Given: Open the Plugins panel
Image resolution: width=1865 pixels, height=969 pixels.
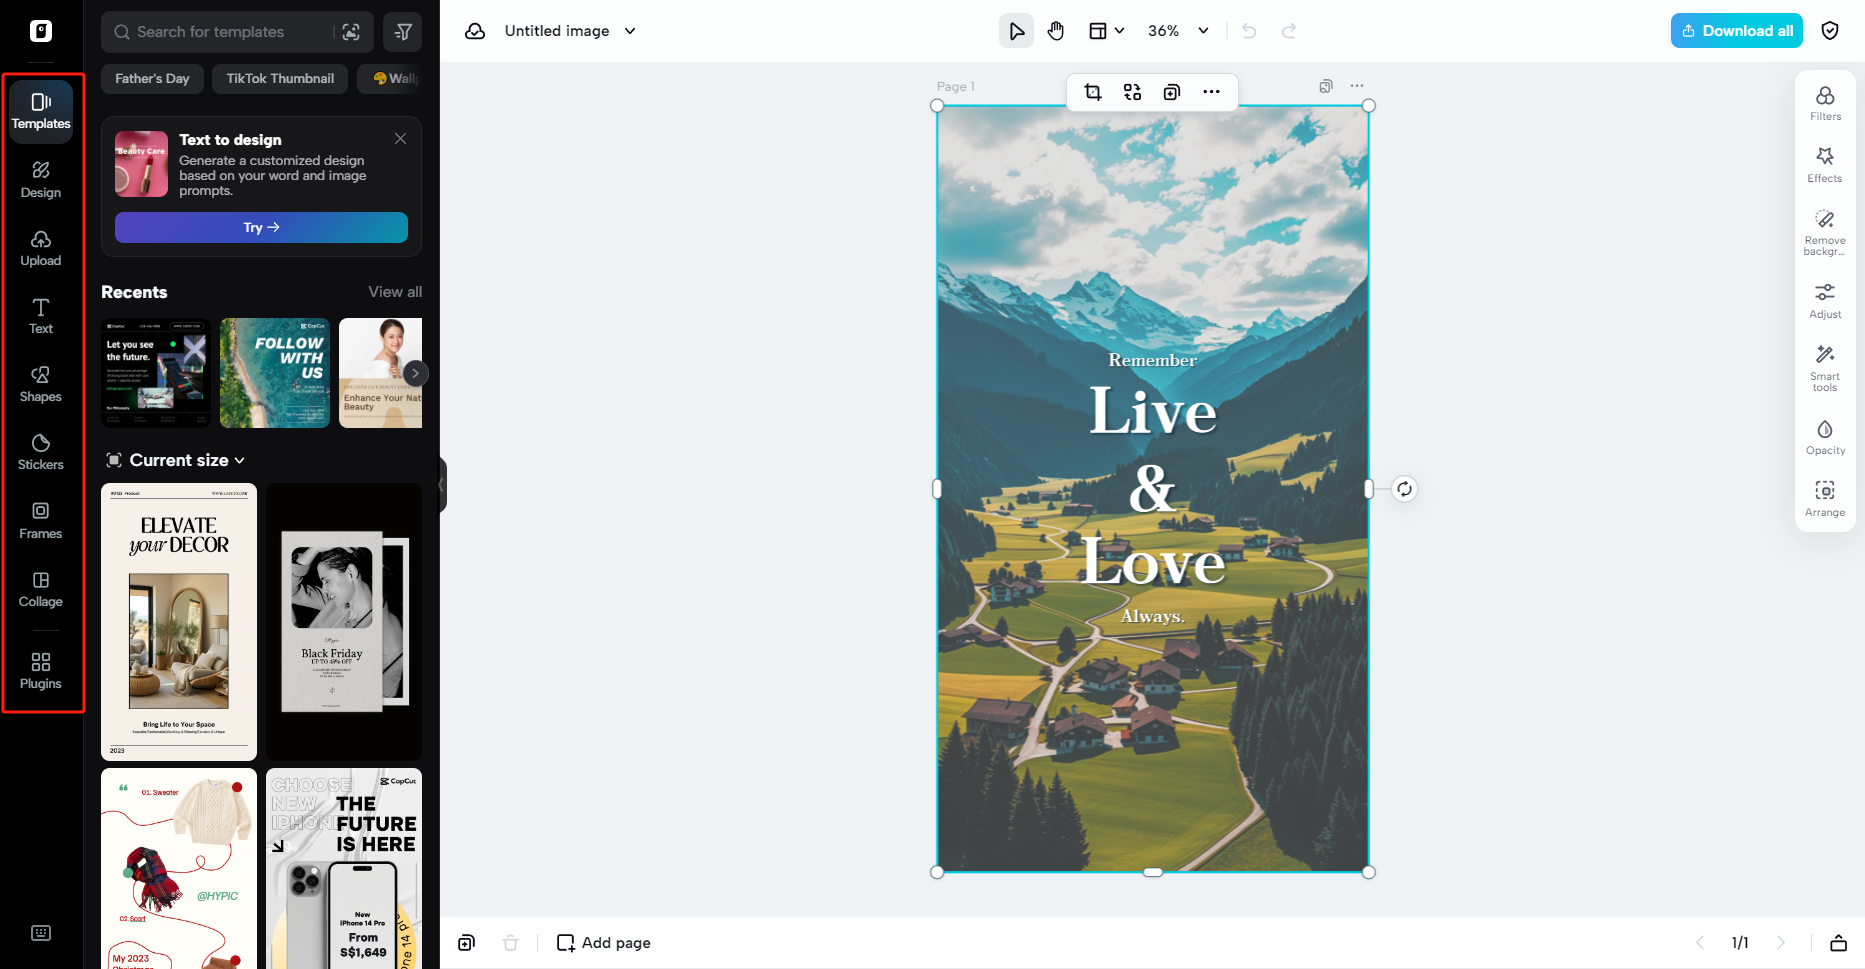Looking at the screenshot, I should click(x=41, y=671).
